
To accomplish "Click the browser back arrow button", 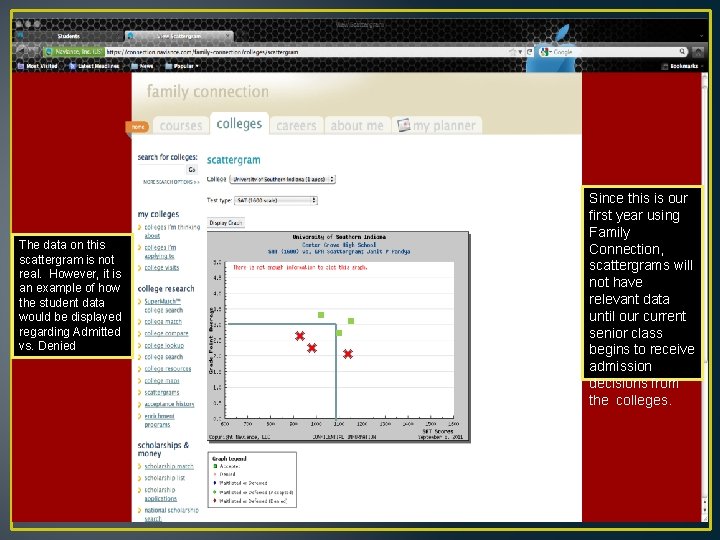I will click(x=24, y=51).
